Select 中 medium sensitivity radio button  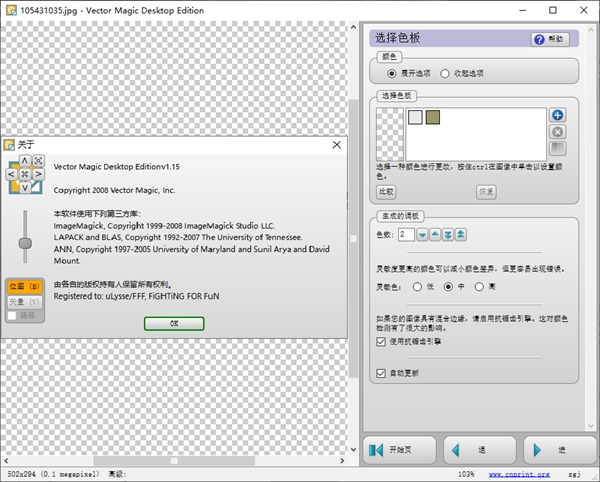tap(448, 287)
